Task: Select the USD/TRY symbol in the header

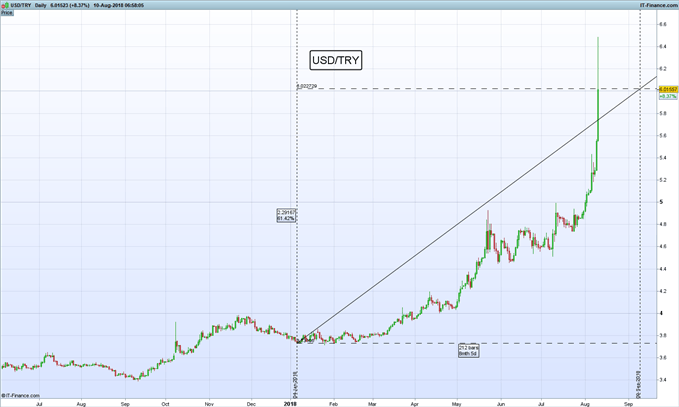Action: coord(21,5)
